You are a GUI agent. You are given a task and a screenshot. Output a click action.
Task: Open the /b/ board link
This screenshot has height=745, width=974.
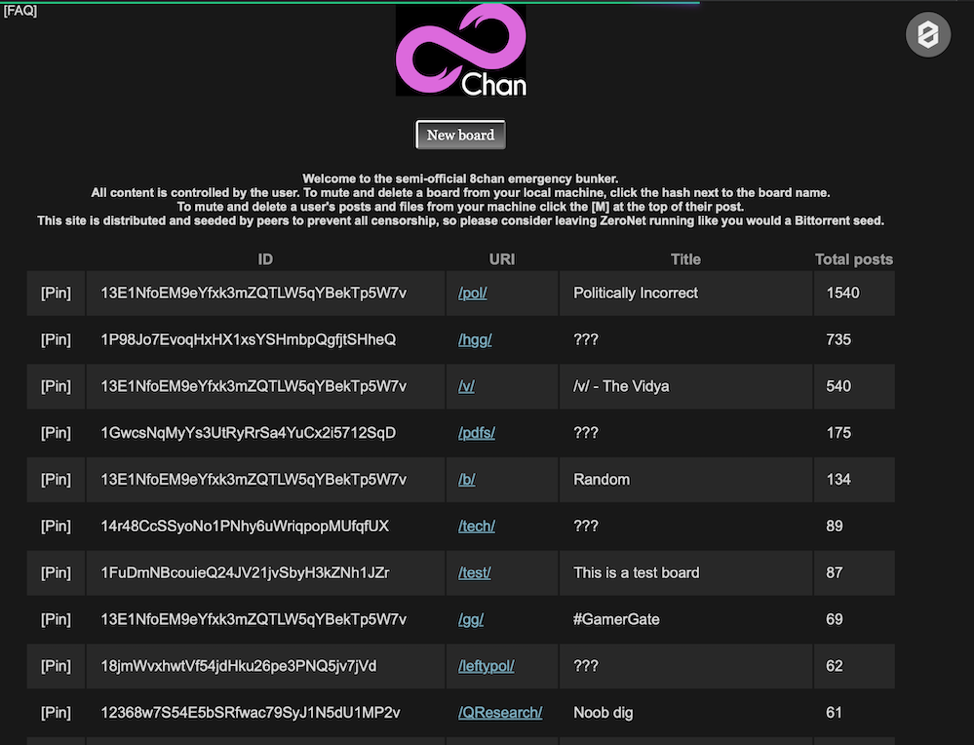click(467, 480)
